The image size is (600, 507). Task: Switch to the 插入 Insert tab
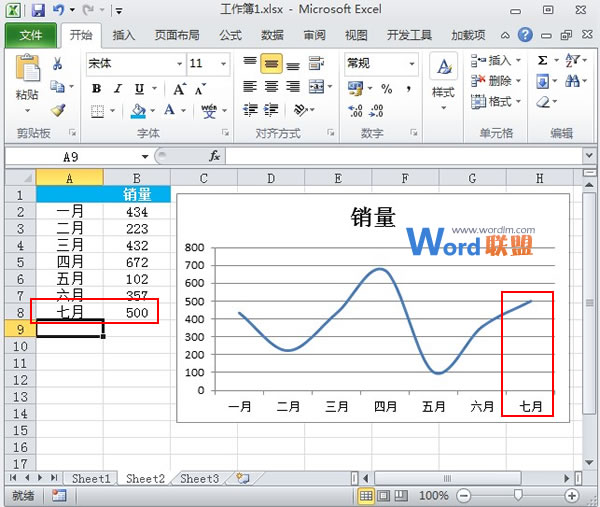(124, 35)
